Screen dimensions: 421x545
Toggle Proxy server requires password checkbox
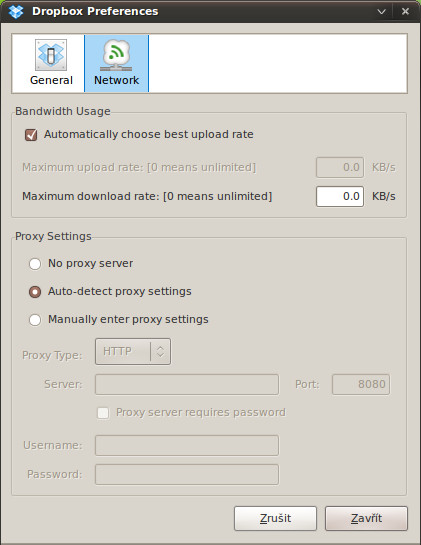(103, 413)
